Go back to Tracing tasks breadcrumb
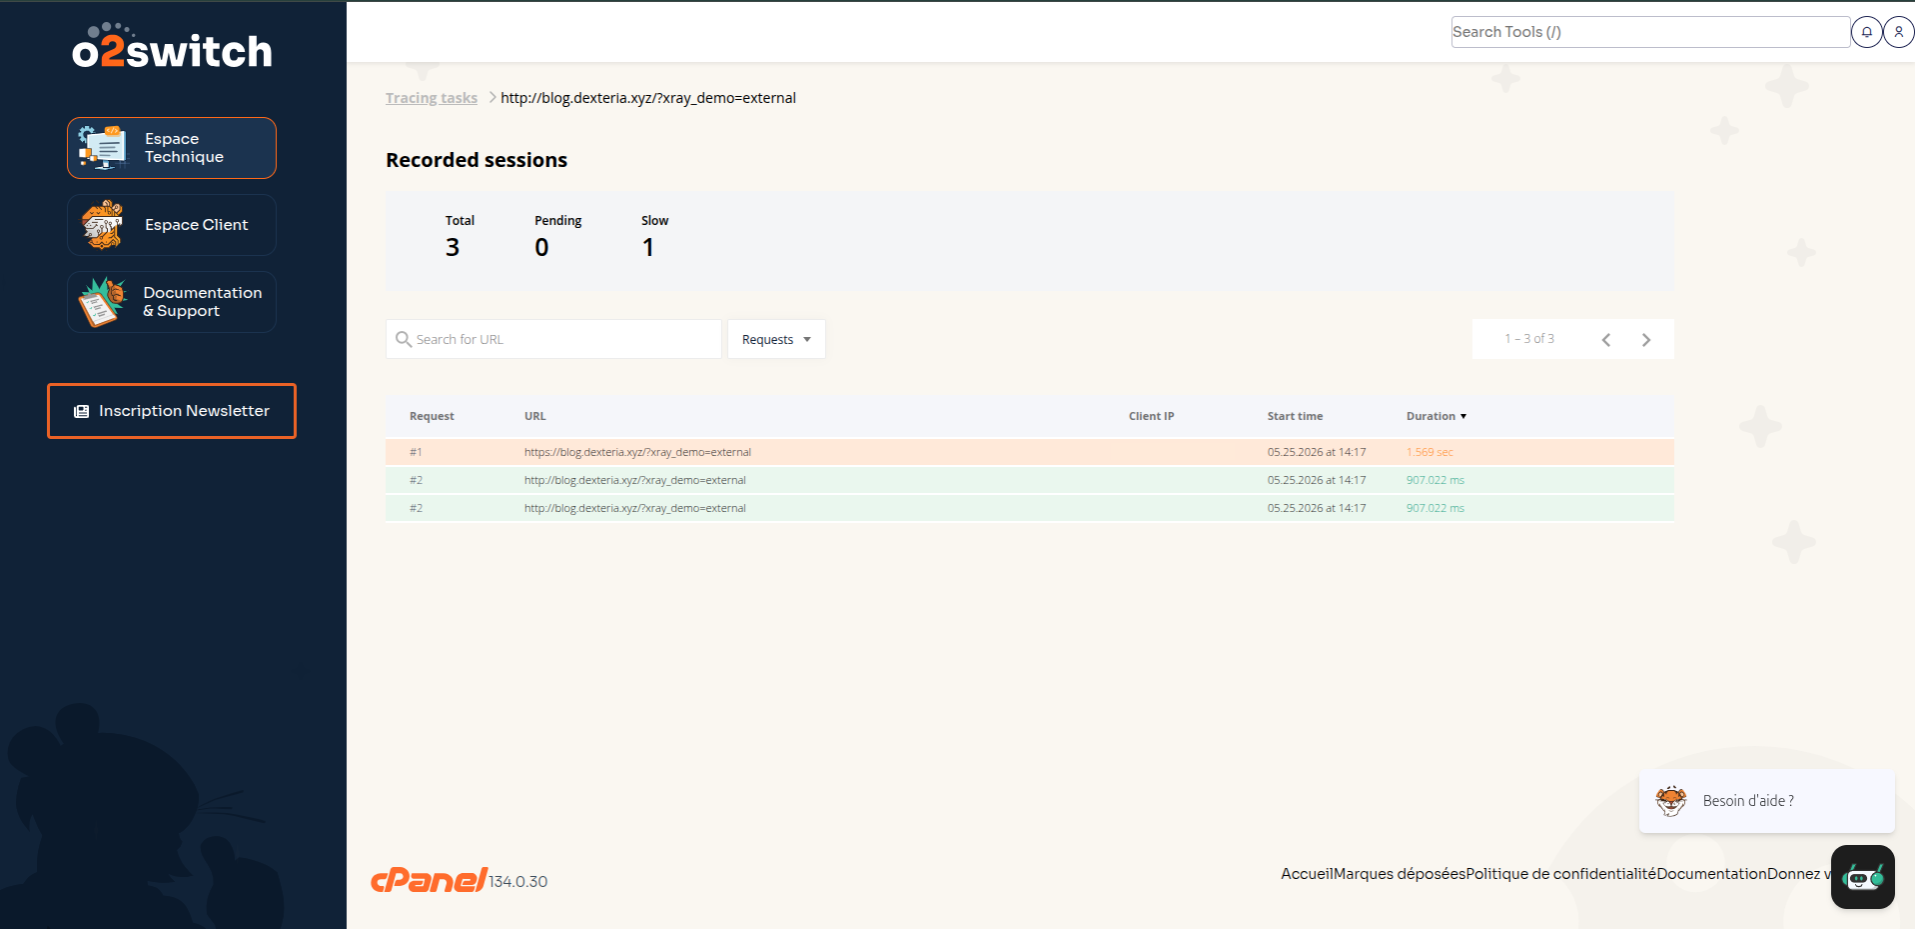 coord(431,98)
